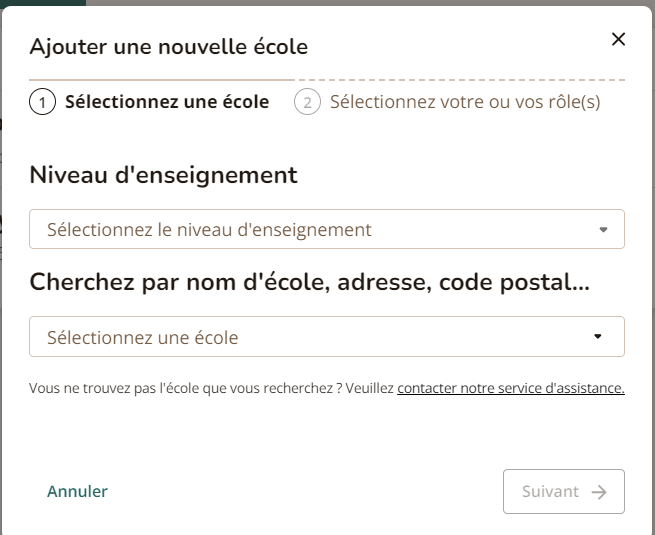The height and width of the screenshot is (535, 655).
Task: Click the step 1 number circle
Action: pos(42,102)
